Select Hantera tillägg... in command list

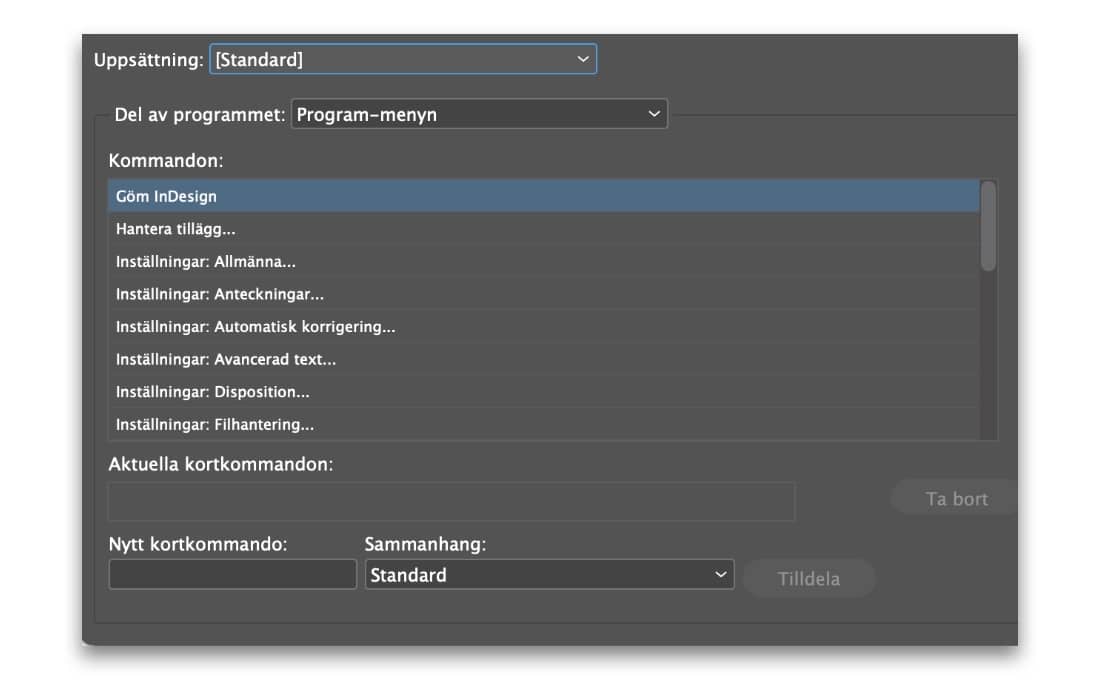pos(543,229)
